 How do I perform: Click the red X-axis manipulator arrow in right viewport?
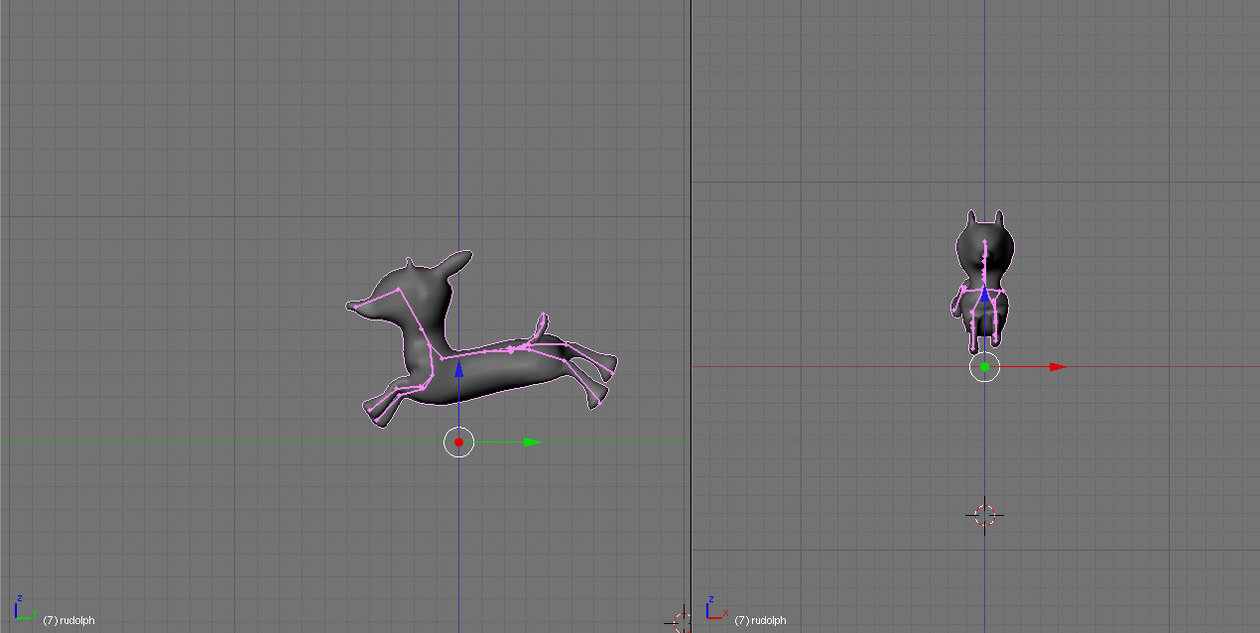point(1058,367)
